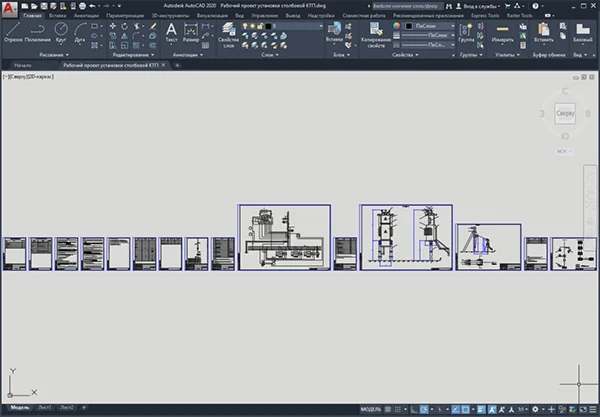Click the table icon in Аннотации panel
Screen dimensions: 600x417
pyautogui.click(x=205, y=46)
